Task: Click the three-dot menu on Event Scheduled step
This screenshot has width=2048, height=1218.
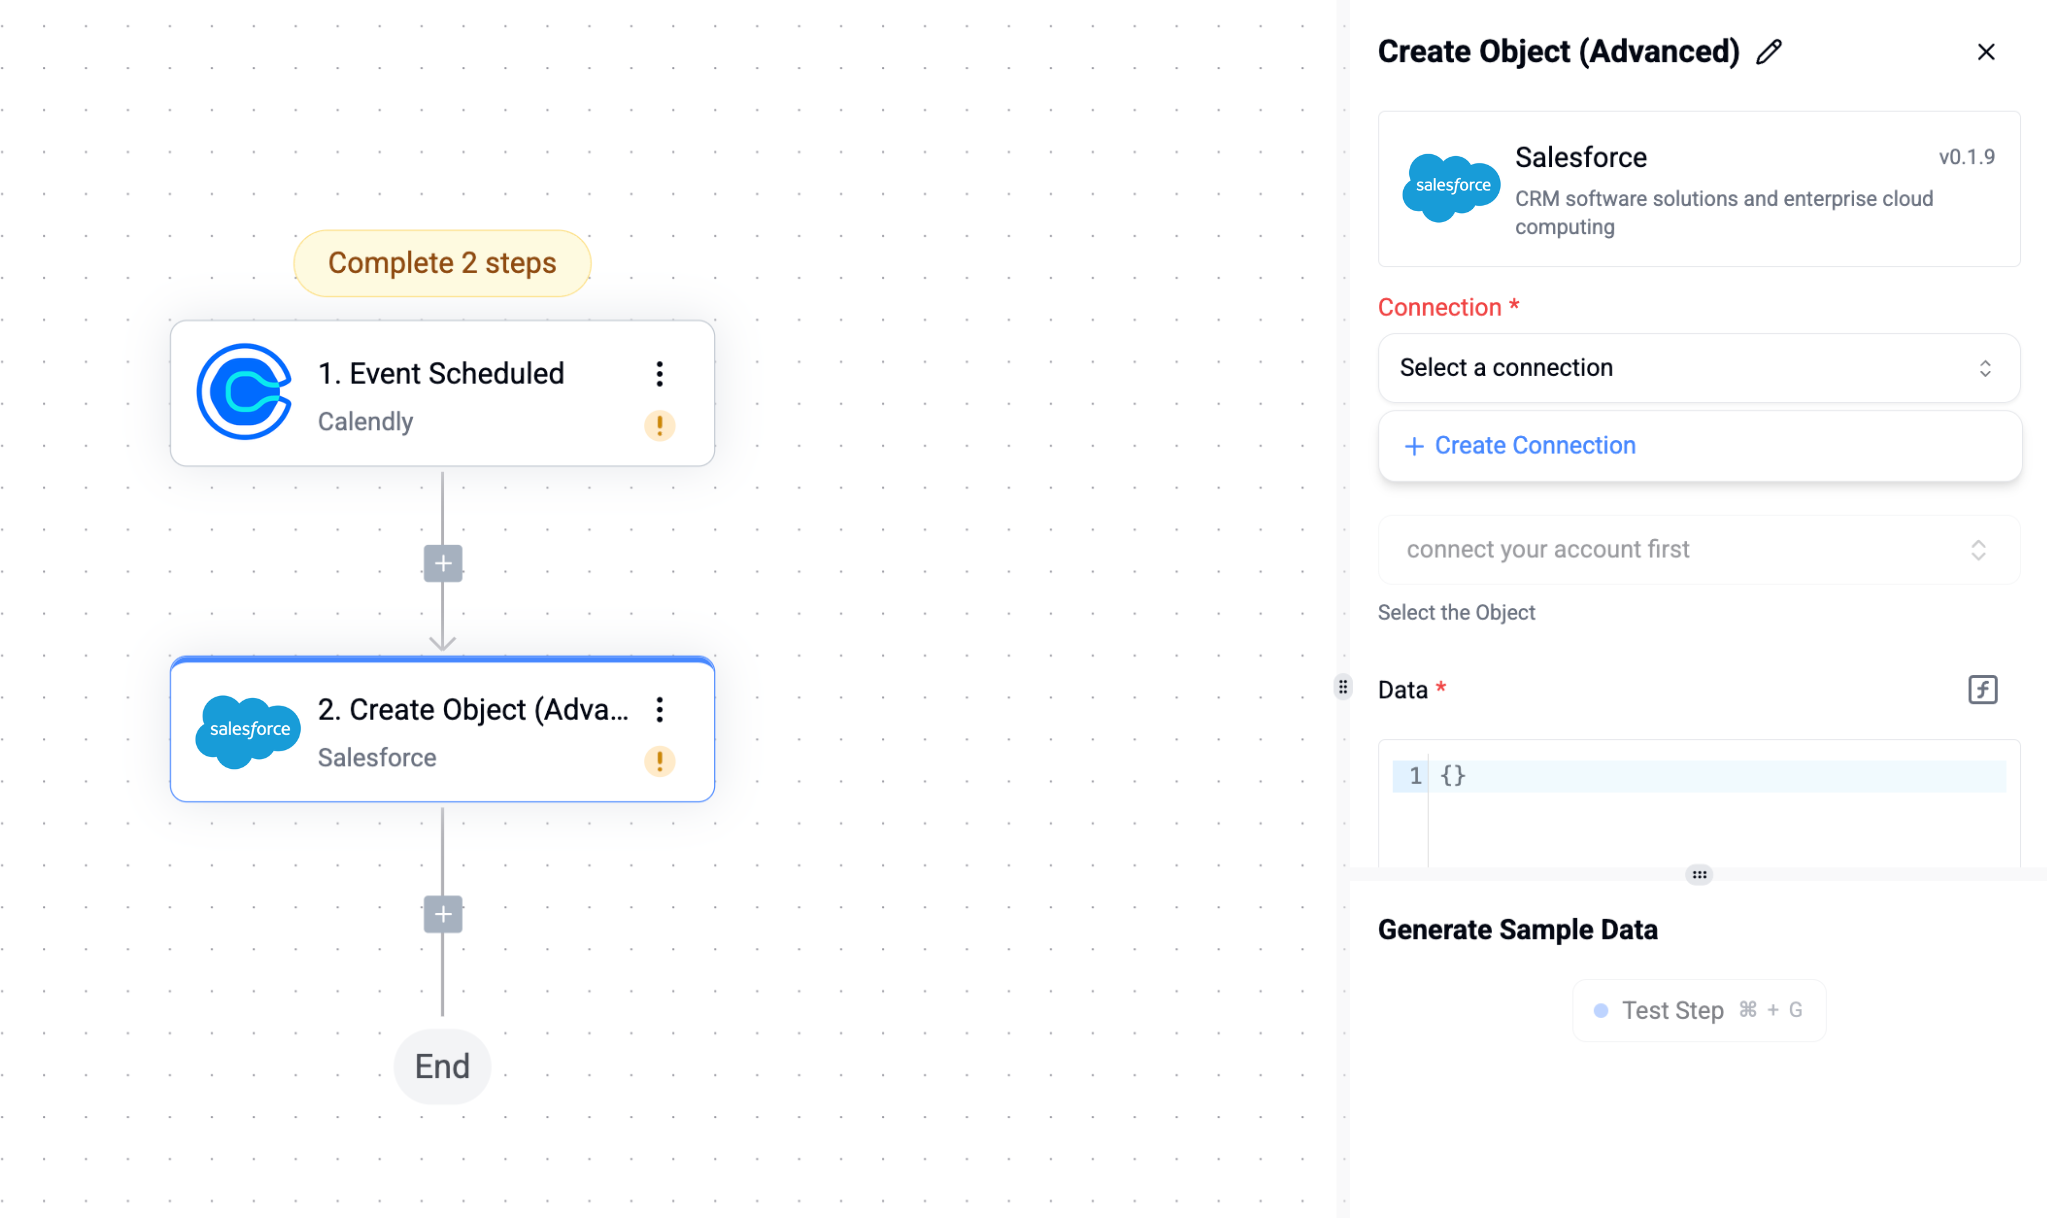Action: [x=659, y=374]
